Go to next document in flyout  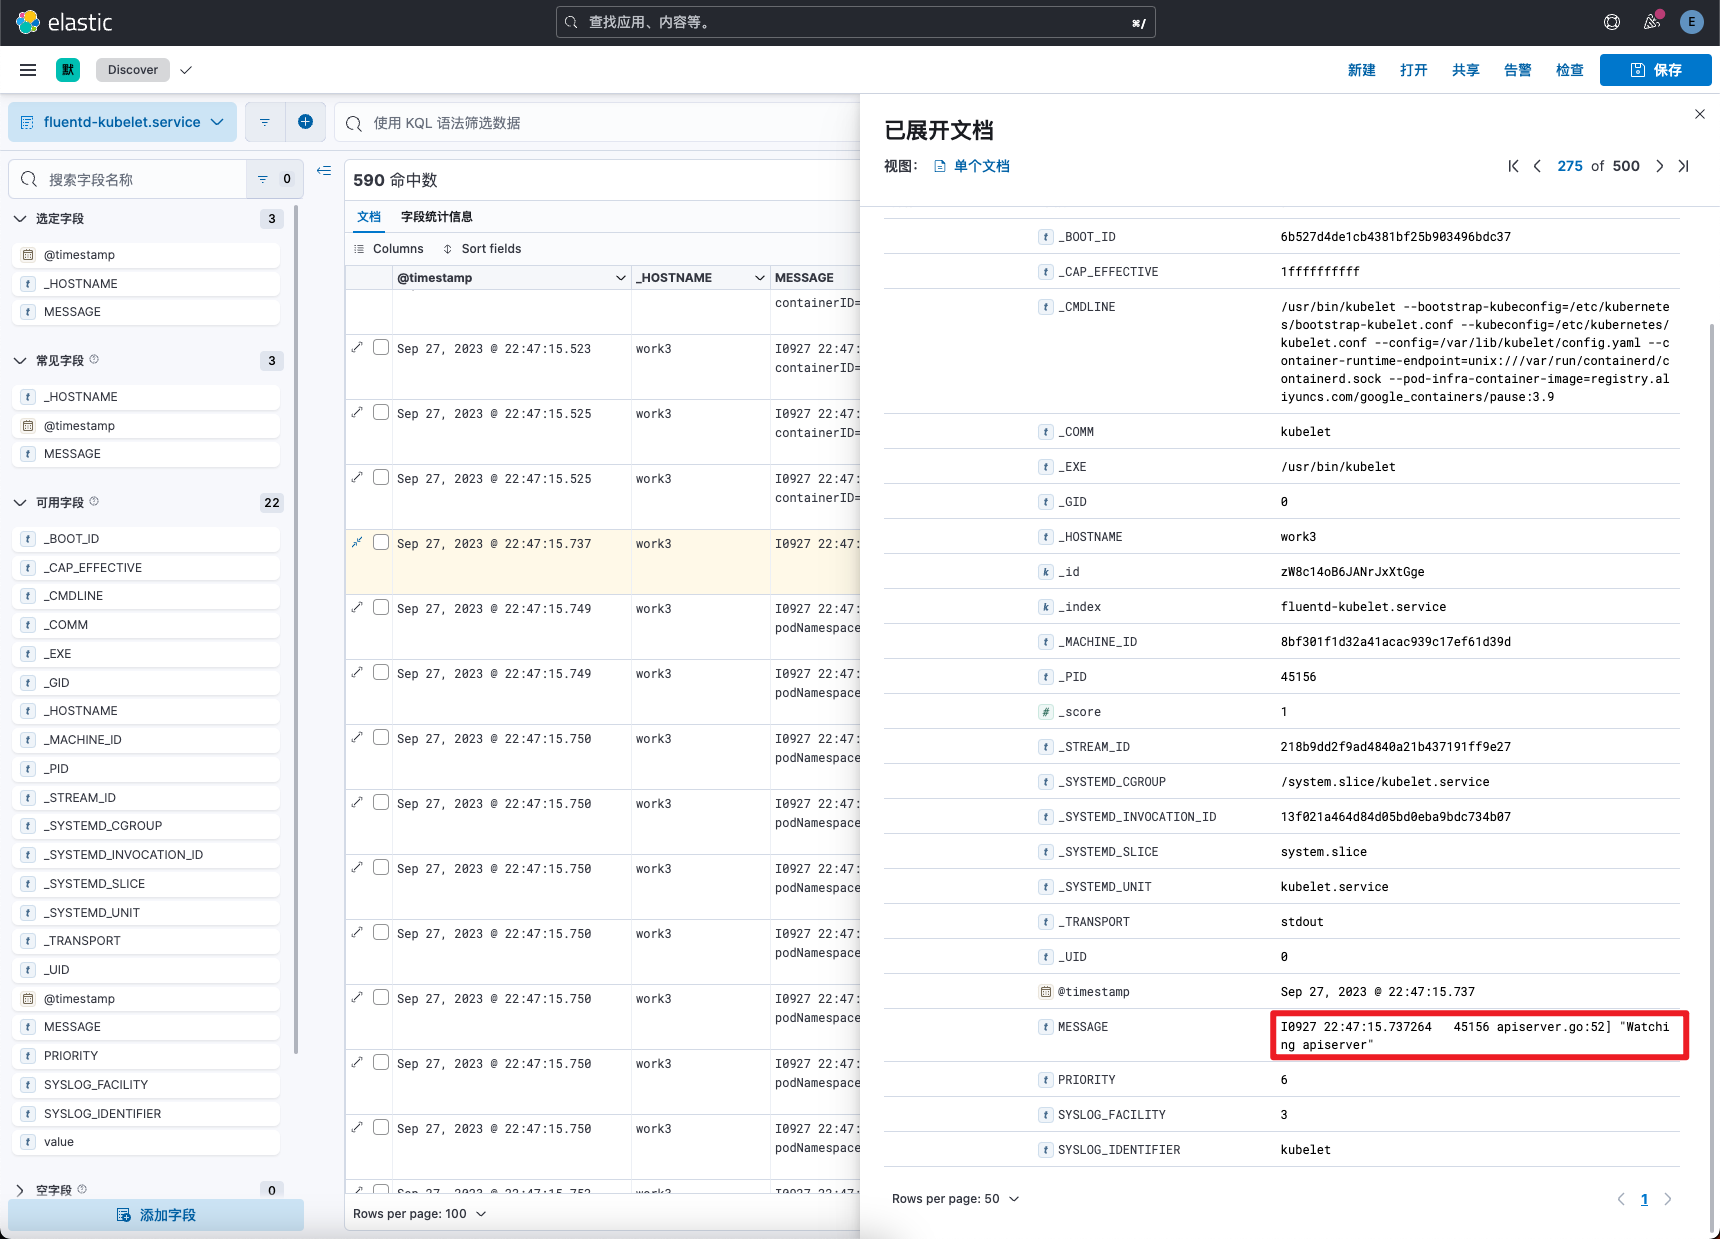tap(1659, 166)
